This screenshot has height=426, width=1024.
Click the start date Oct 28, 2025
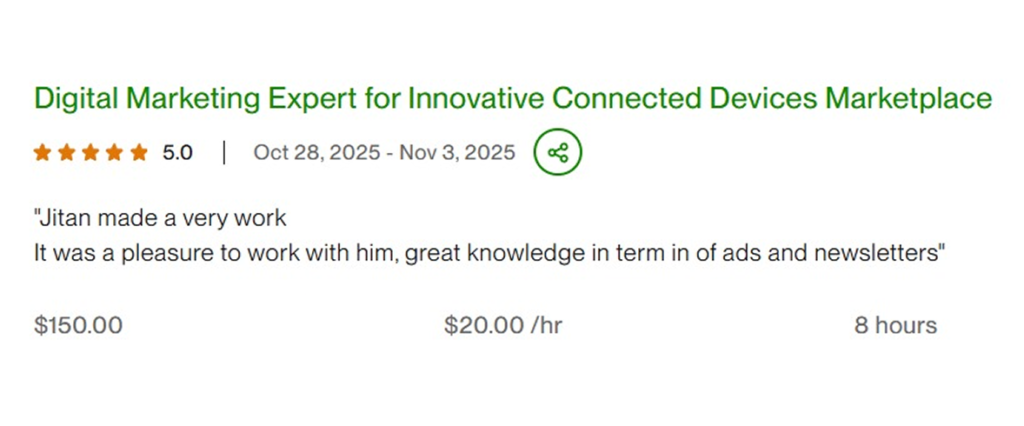[x=316, y=153]
